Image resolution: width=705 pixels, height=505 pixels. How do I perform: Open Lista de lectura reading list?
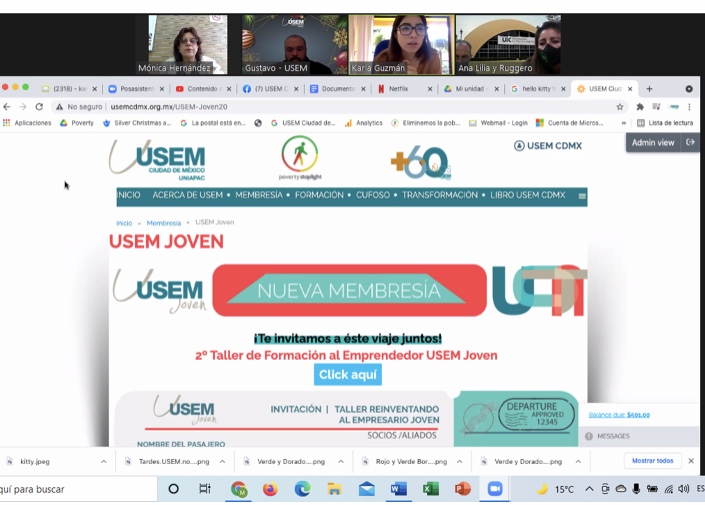(665, 123)
